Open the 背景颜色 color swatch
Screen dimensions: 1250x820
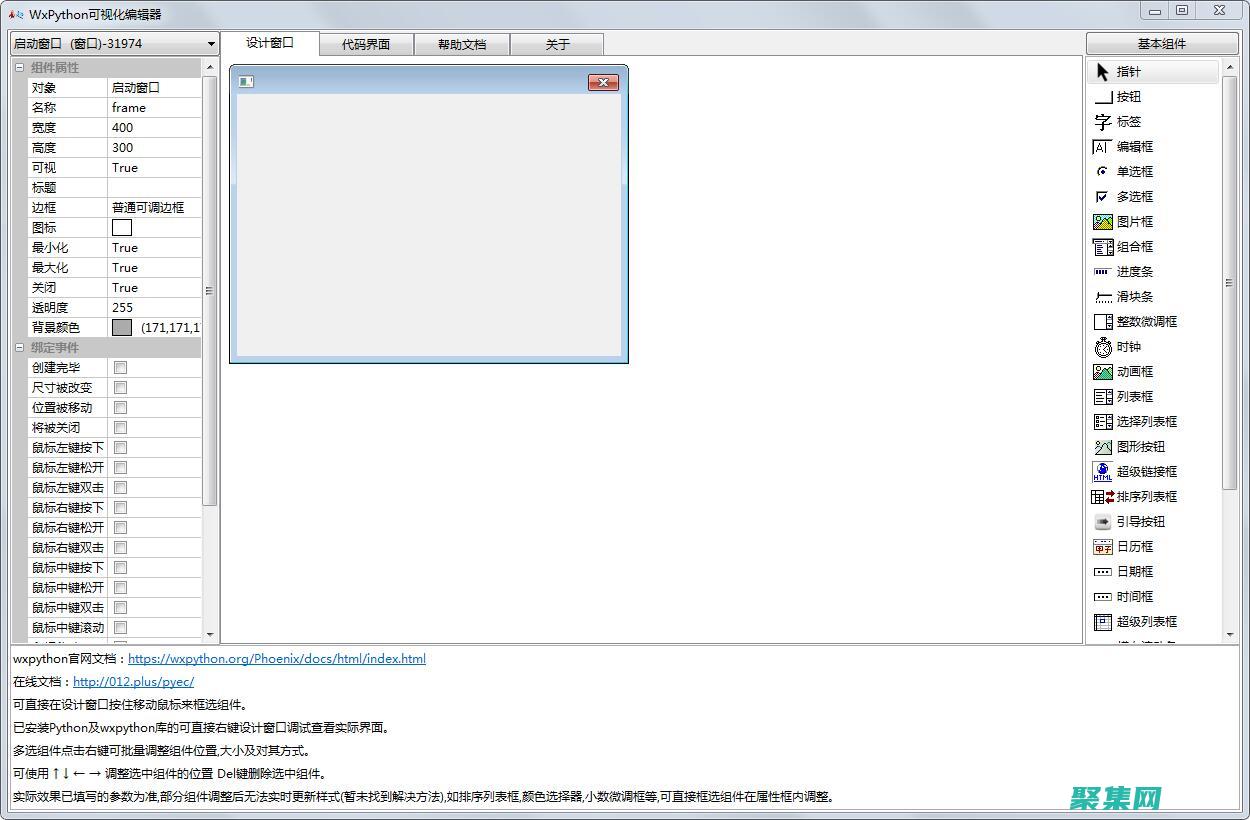pos(120,327)
